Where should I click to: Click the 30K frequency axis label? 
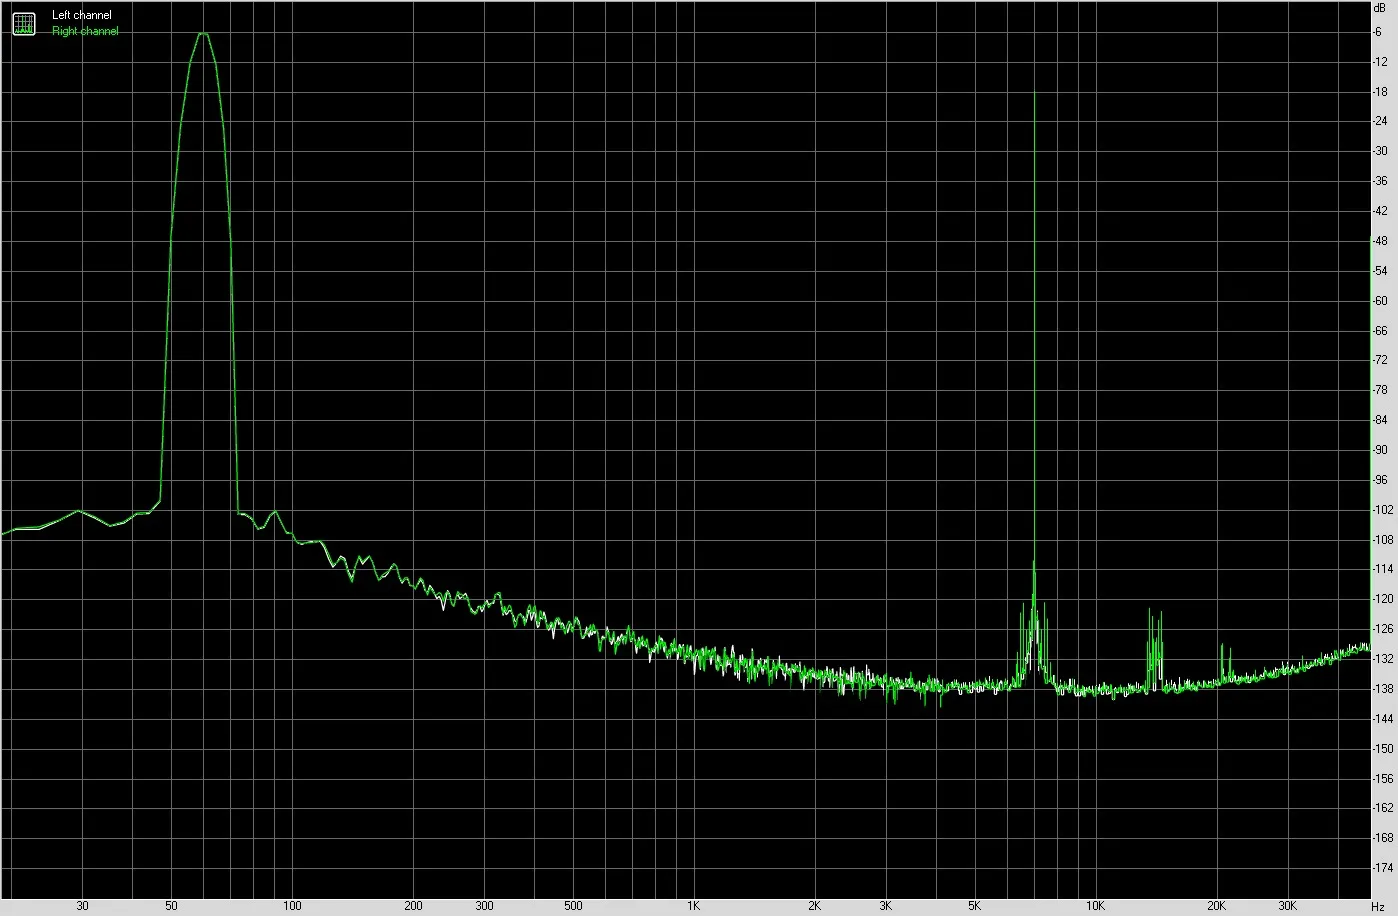1287,906
